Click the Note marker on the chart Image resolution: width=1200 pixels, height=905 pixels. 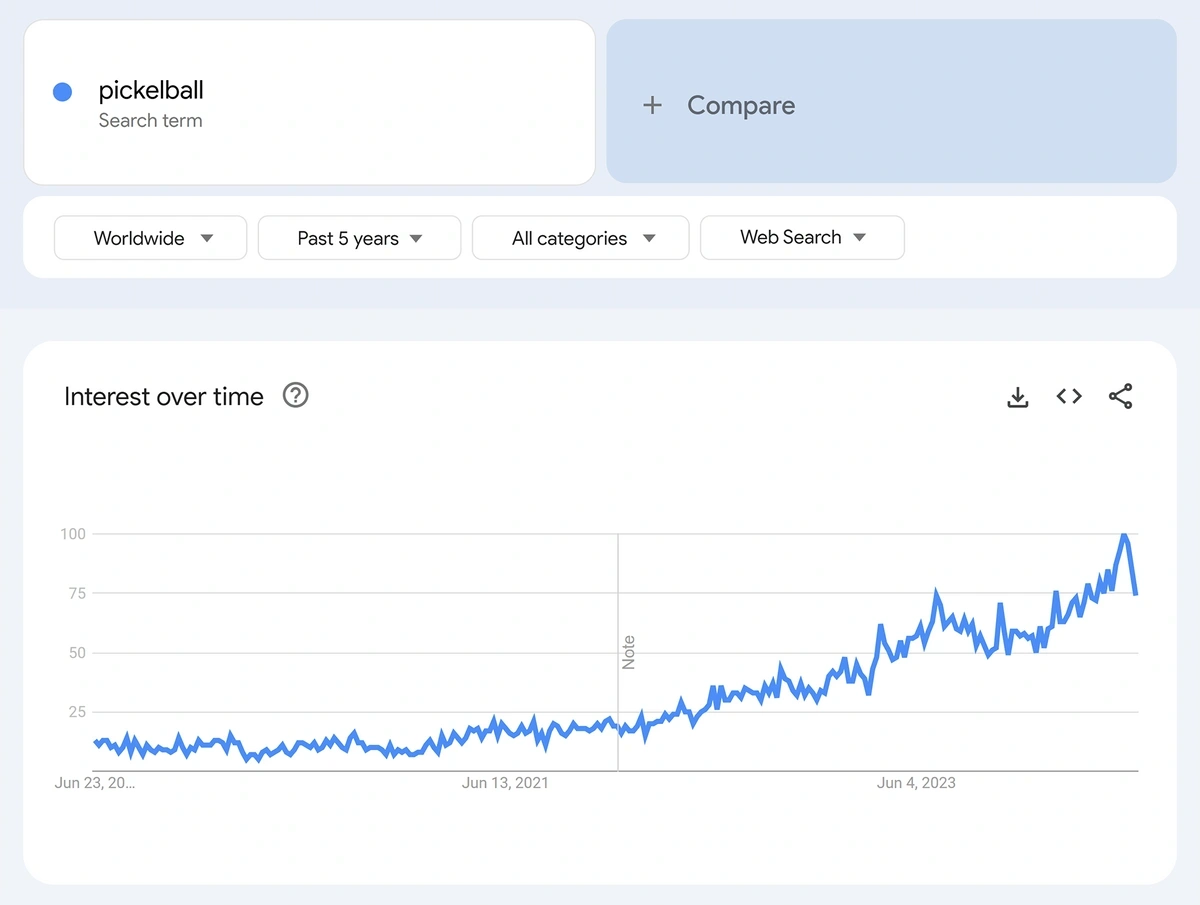(628, 652)
